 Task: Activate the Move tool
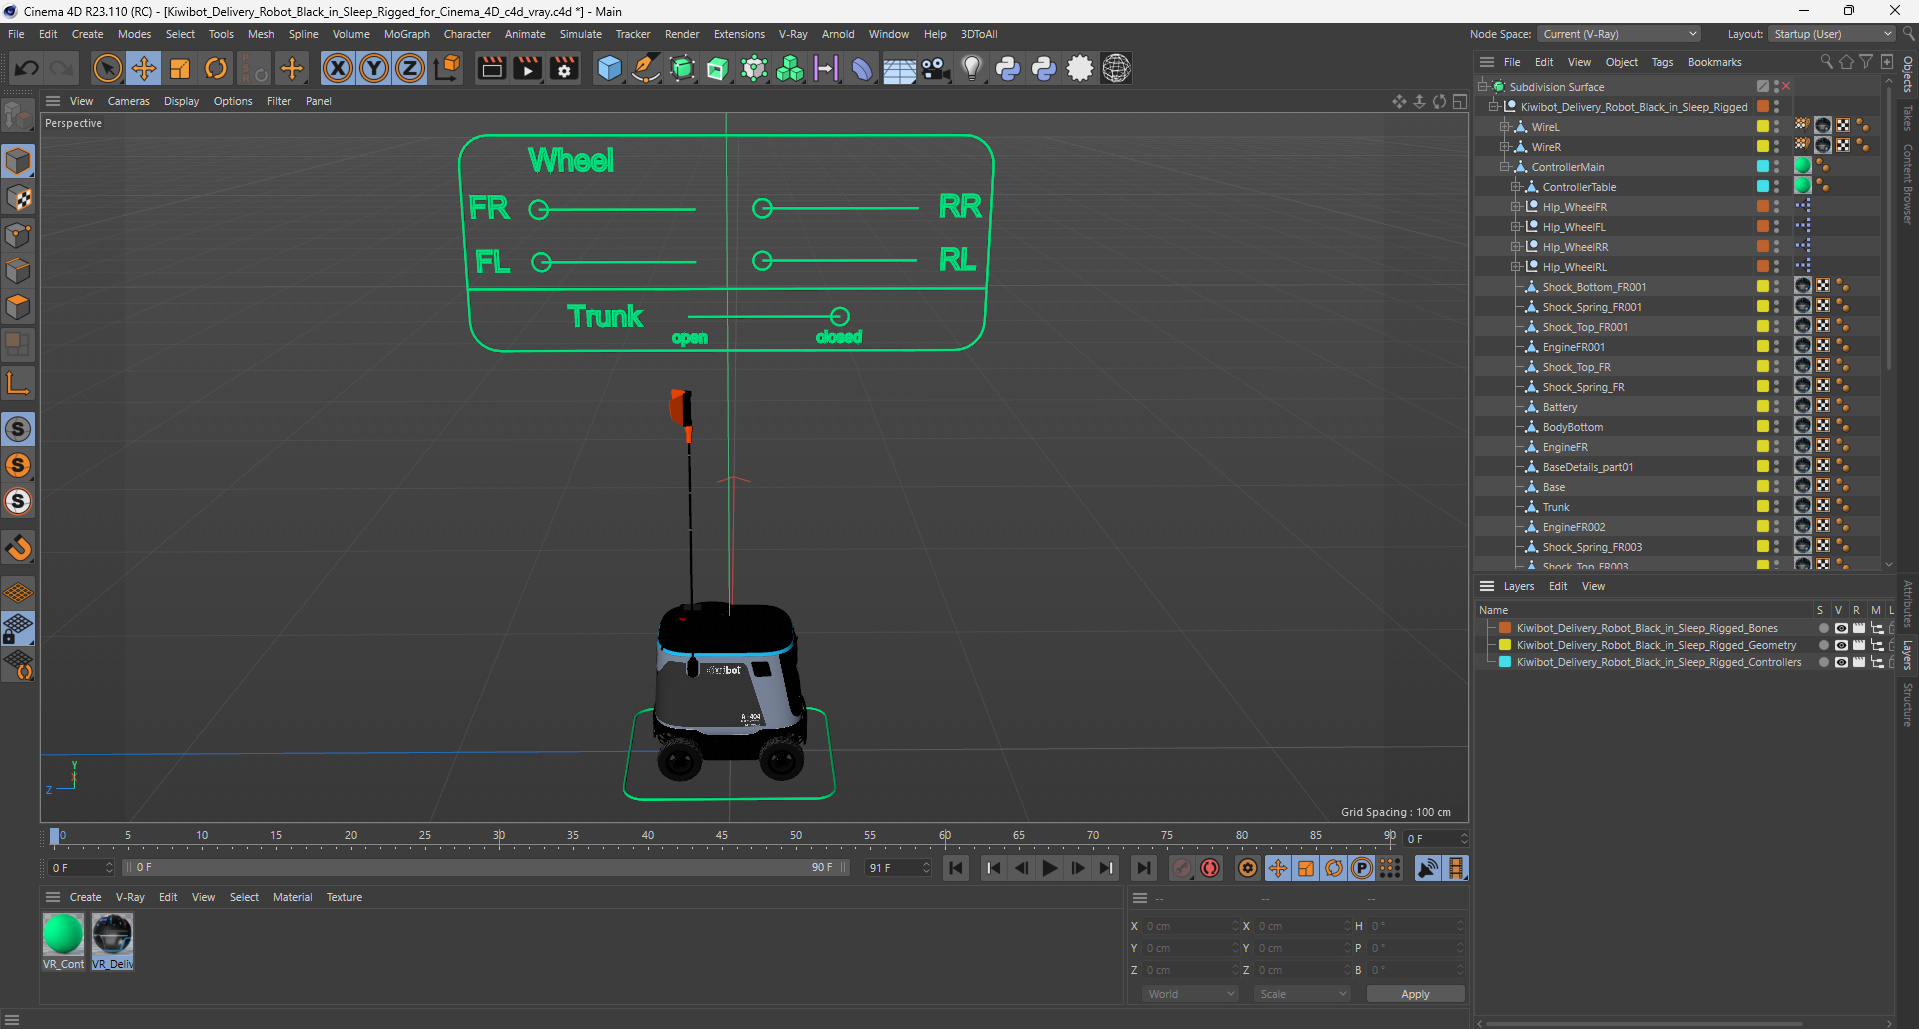(x=144, y=68)
